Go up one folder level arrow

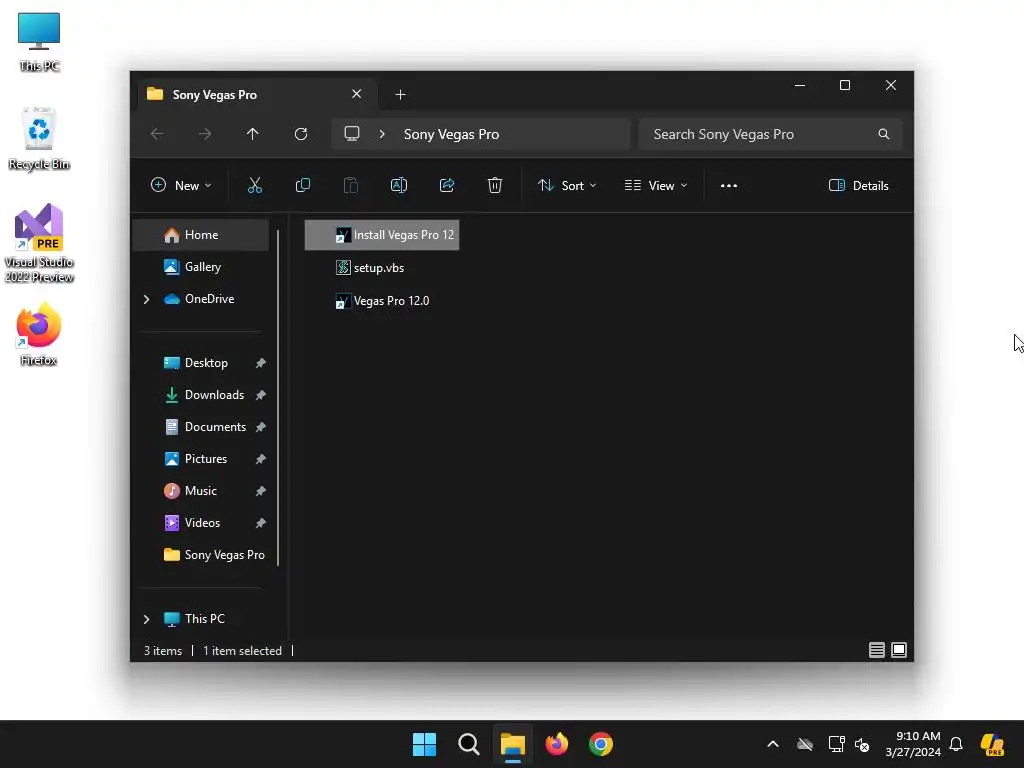[253, 134]
